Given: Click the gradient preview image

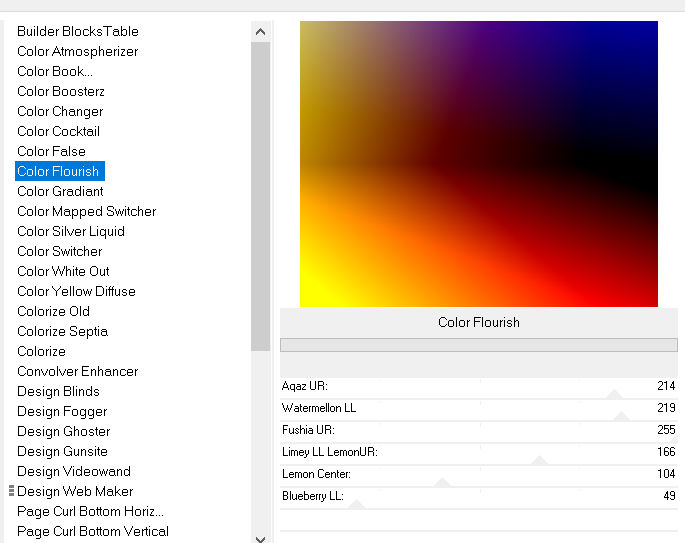Looking at the screenshot, I should 478,164.
